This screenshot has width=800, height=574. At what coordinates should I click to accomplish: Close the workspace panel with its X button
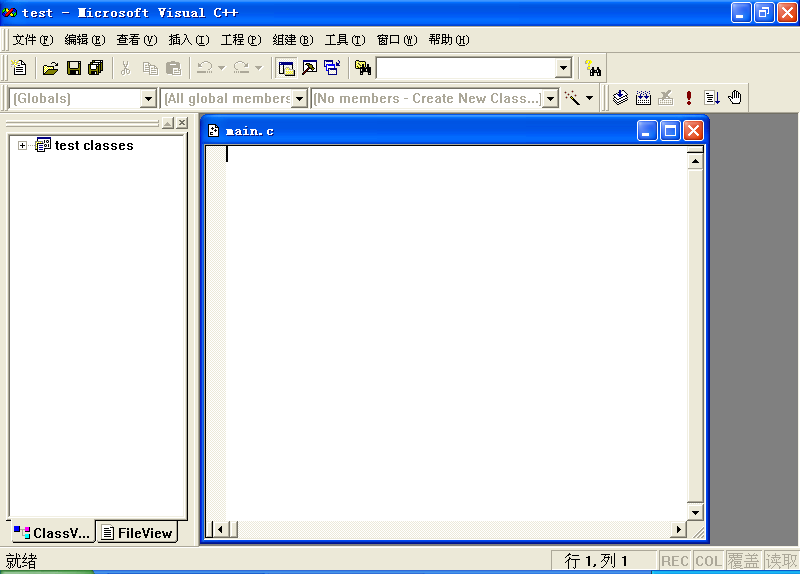[182, 123]
